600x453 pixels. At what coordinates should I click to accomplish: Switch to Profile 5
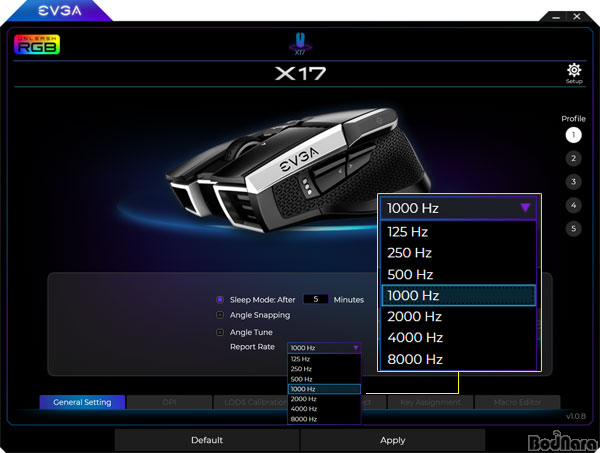click(573, 229)
